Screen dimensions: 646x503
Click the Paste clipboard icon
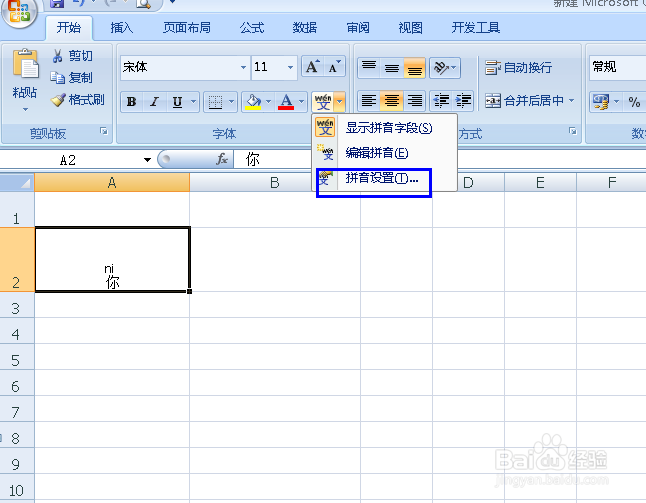(x=25, y=64)
